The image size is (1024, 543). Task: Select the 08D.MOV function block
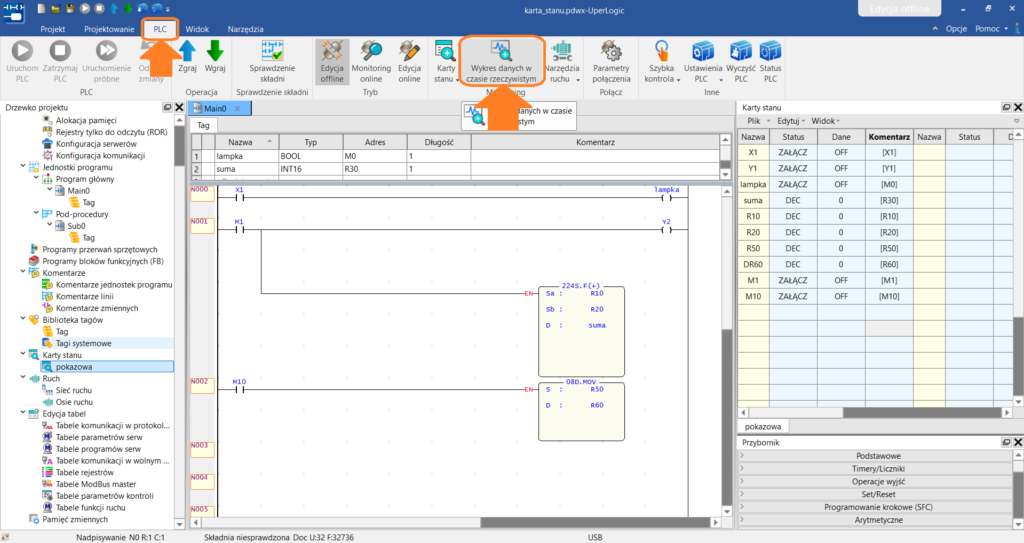tap(581, 412)
